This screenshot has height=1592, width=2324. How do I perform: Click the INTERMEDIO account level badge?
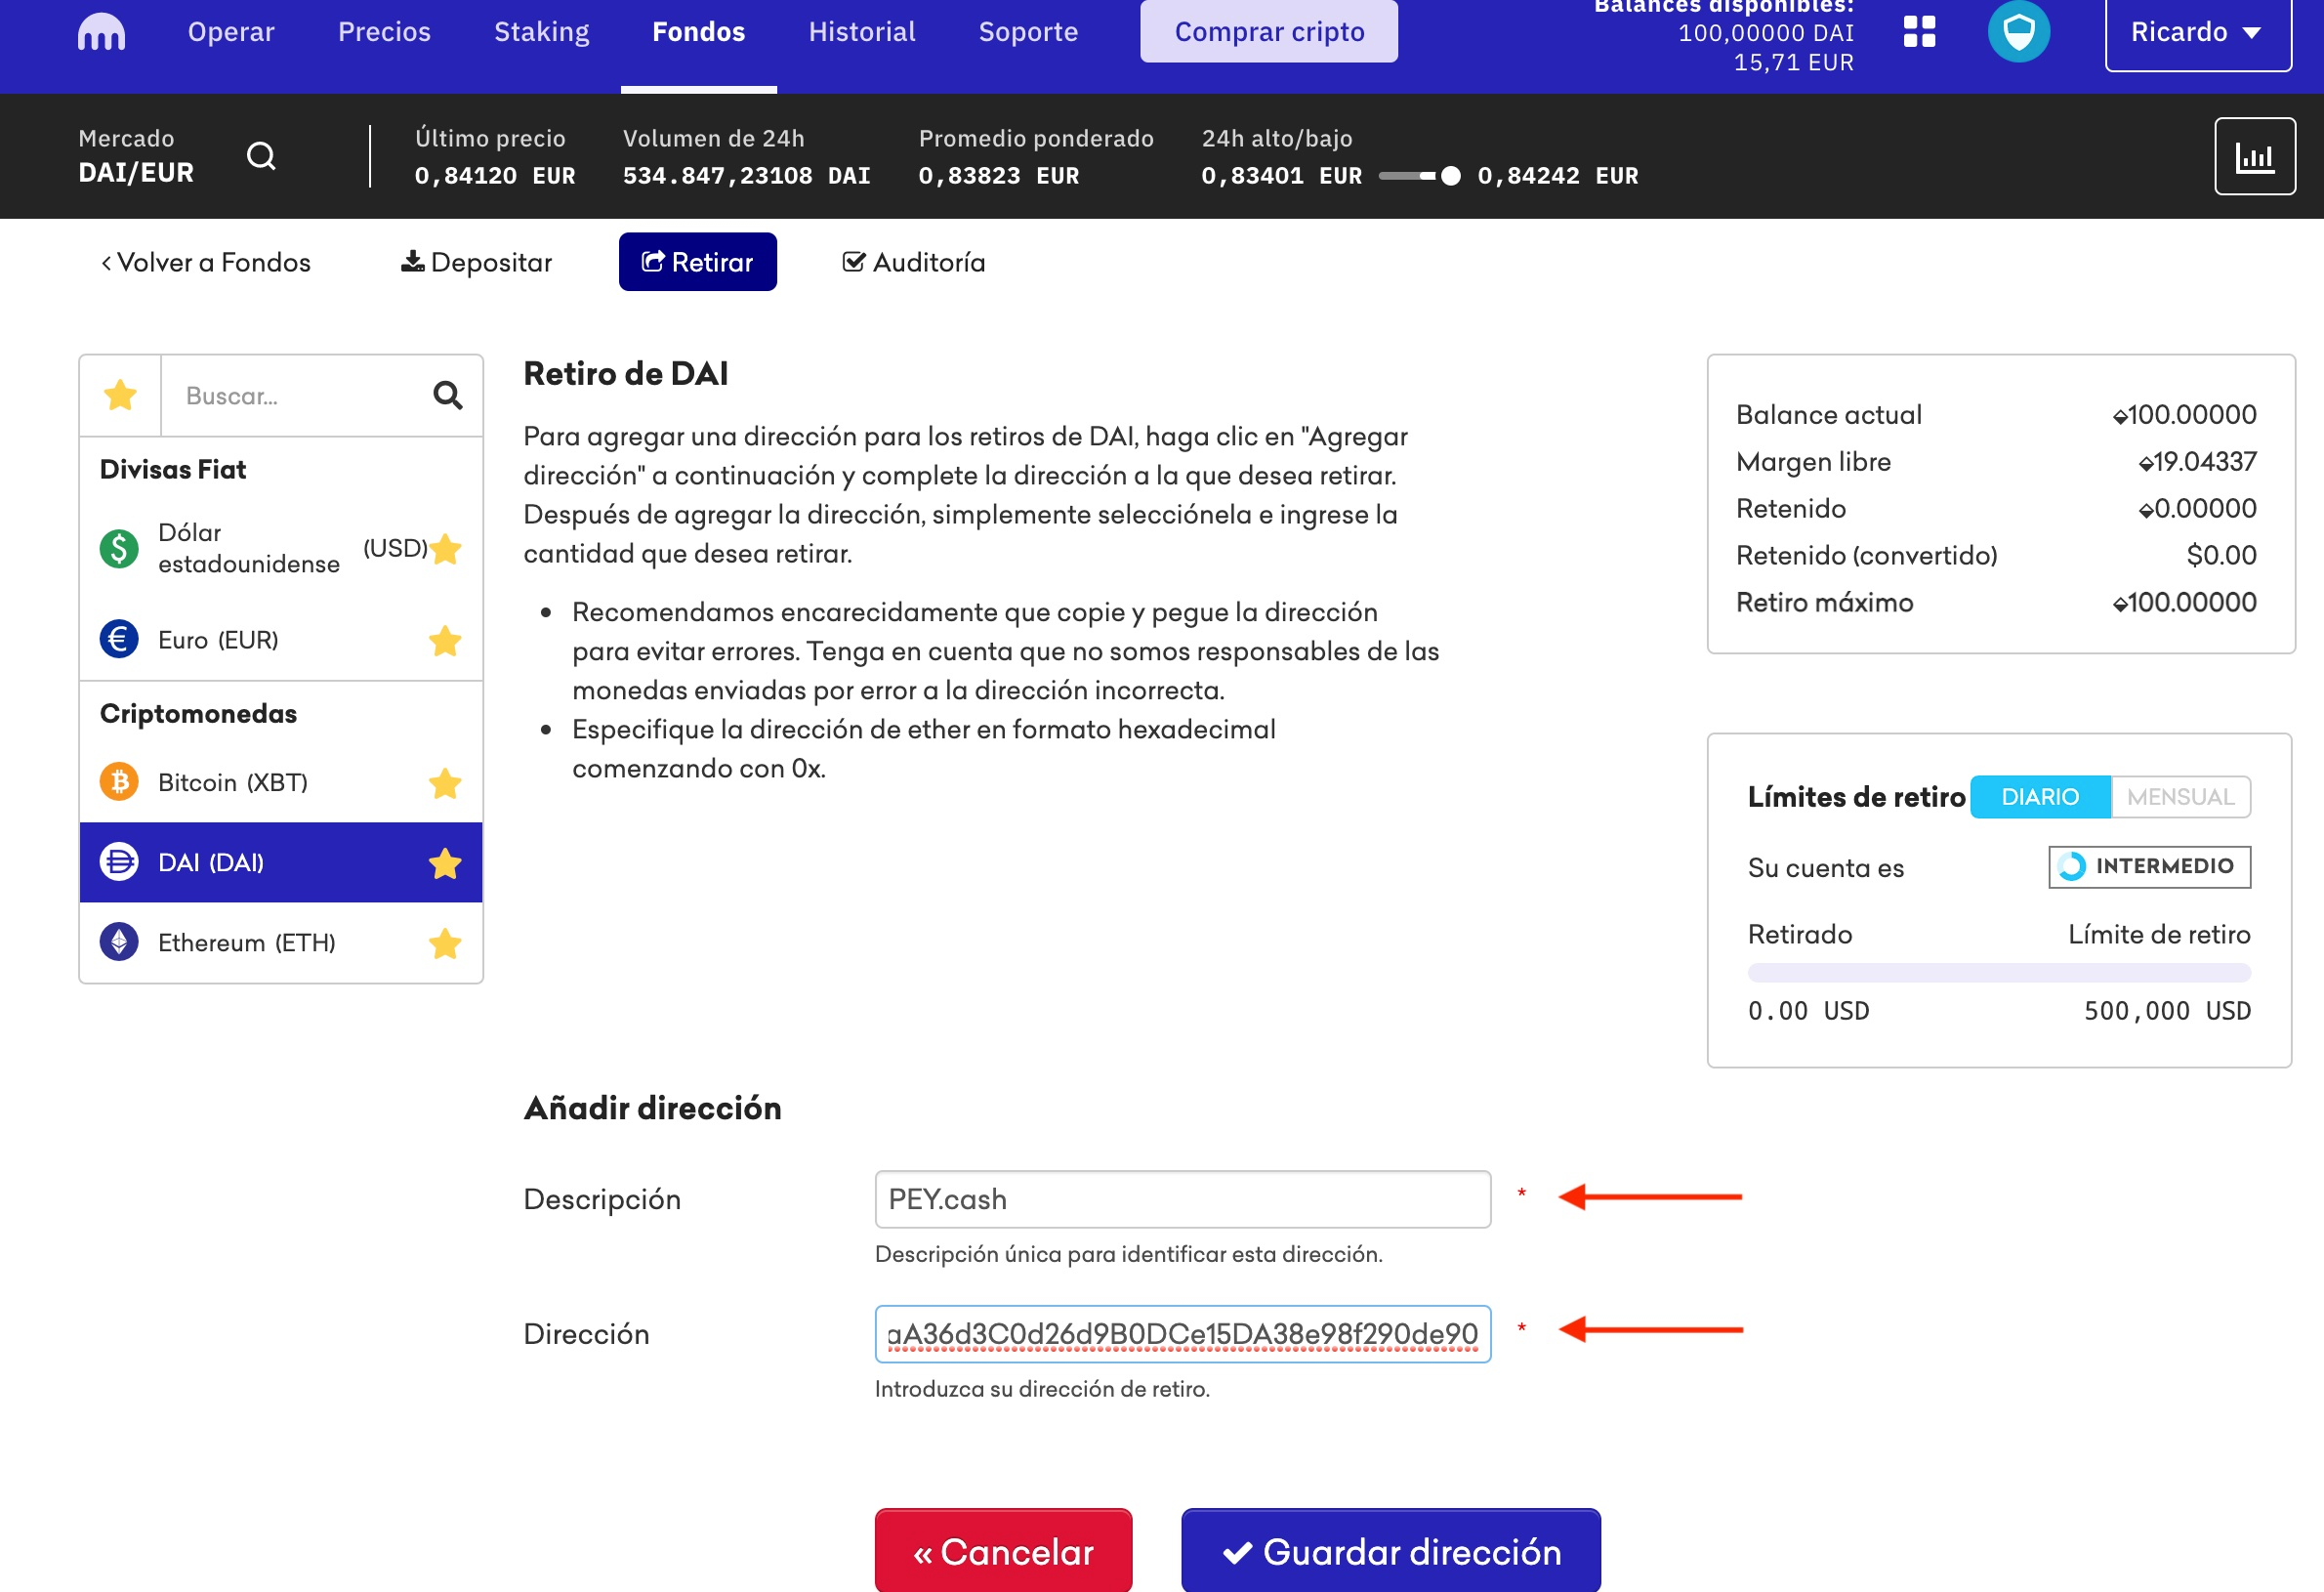tap(2149, 866)
